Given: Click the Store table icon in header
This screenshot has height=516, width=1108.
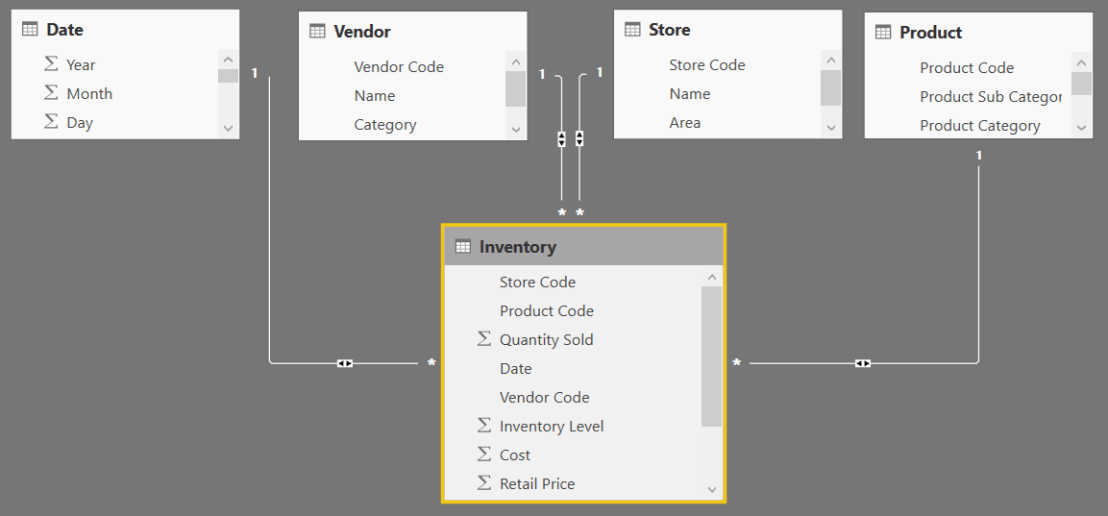Looking at the screenshot, I should (632, 30).
